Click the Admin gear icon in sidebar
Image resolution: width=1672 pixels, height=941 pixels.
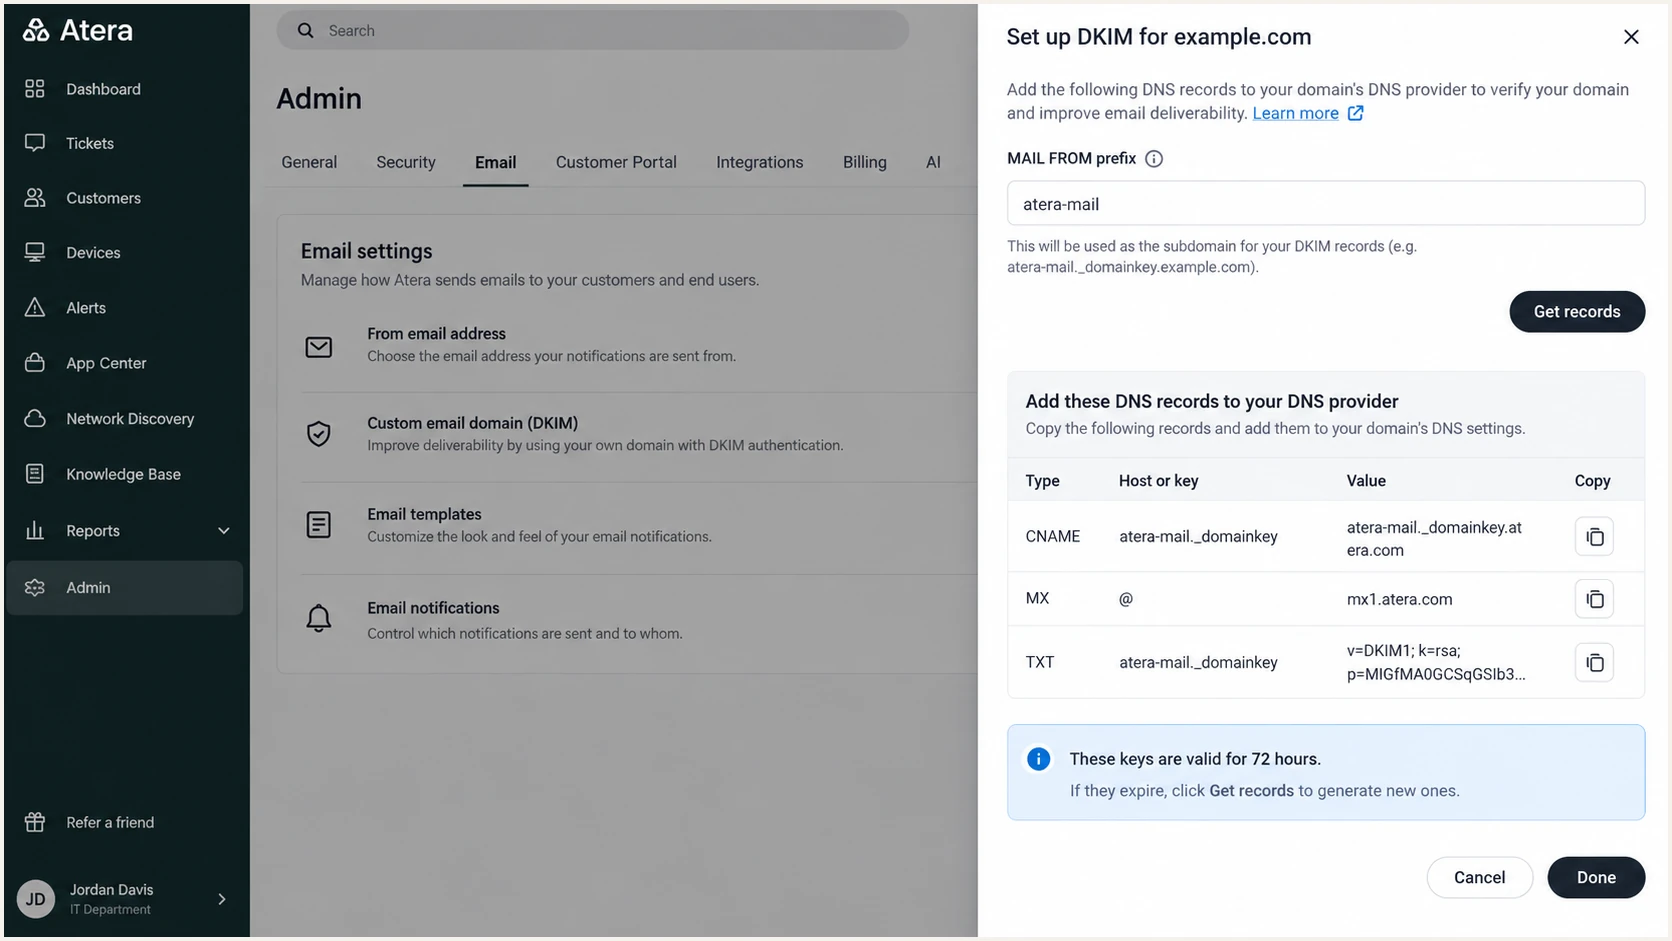[35, 588]
